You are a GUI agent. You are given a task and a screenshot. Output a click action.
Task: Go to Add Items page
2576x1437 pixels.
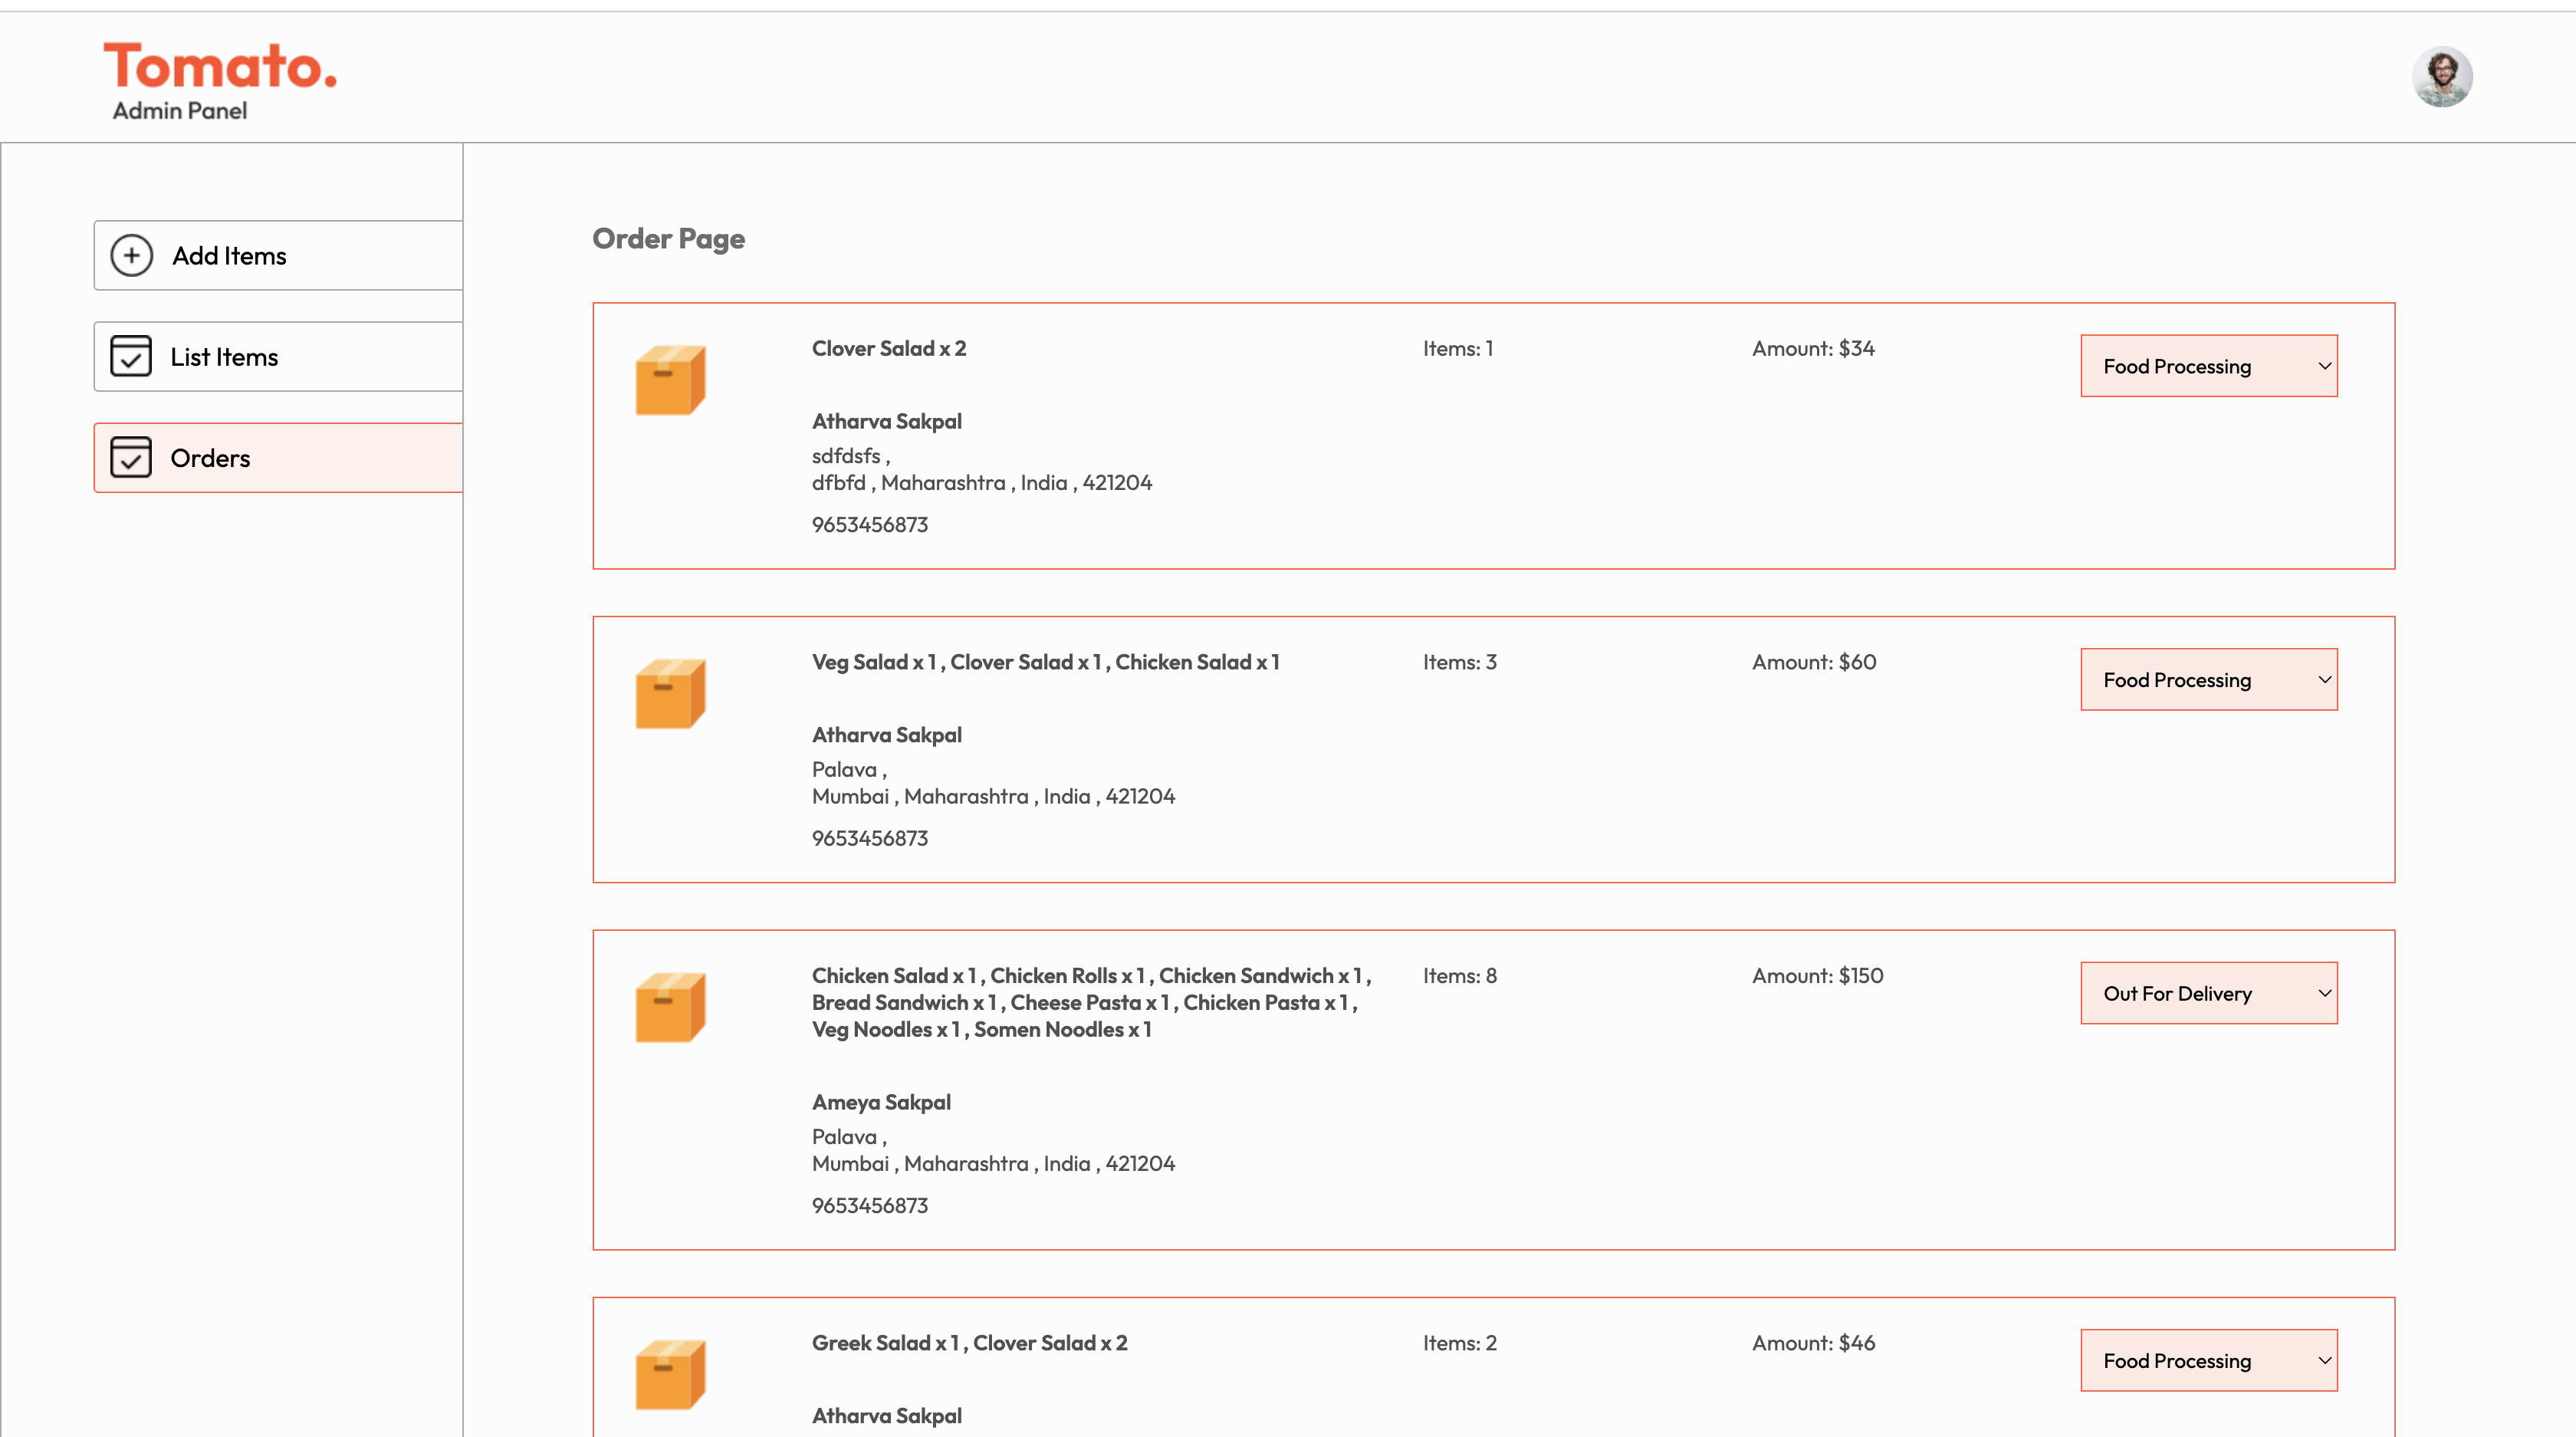pyautogui.click(x=229, y=256)
